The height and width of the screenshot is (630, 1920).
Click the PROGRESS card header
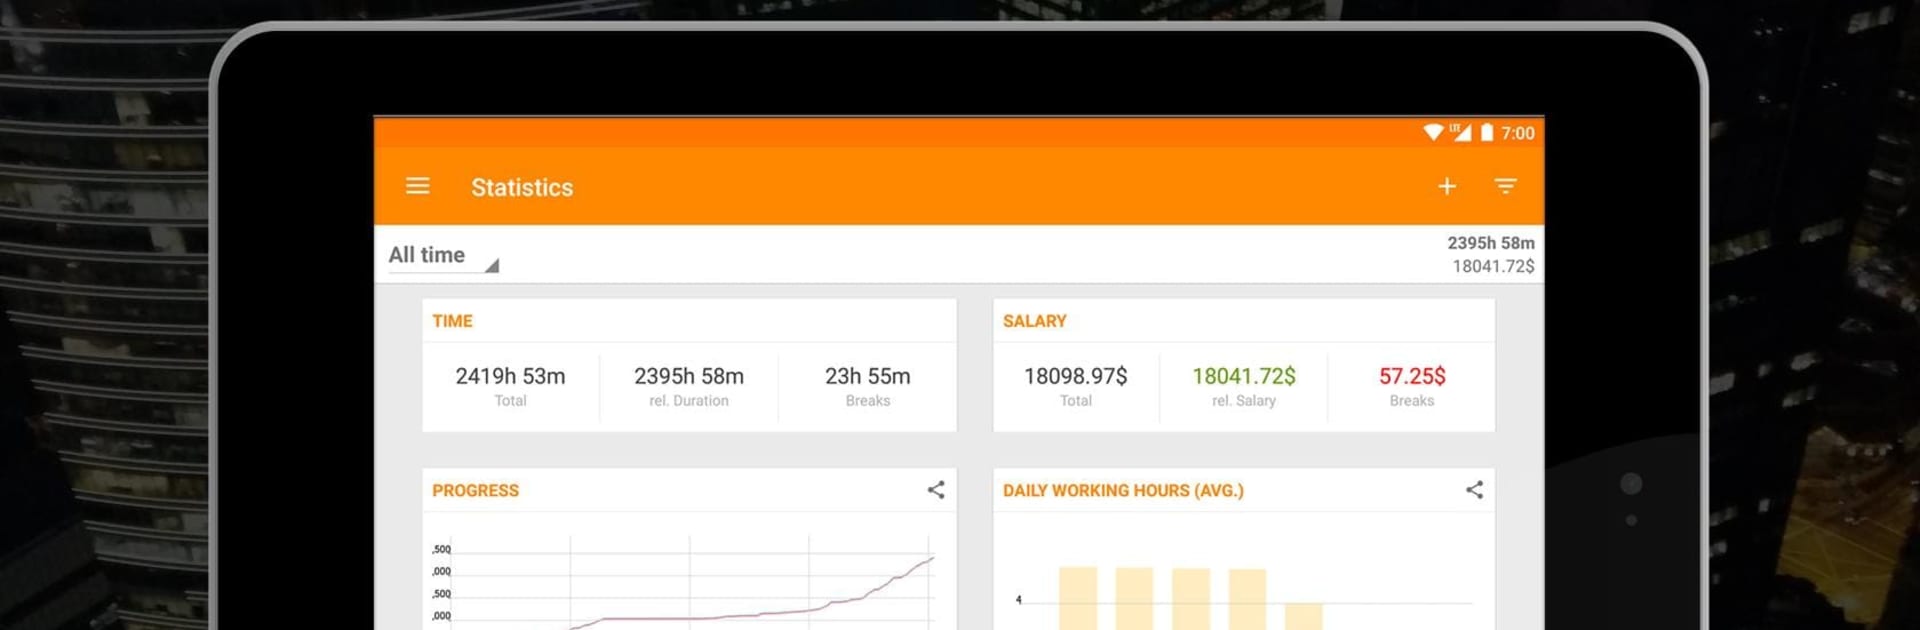(476, 491)
